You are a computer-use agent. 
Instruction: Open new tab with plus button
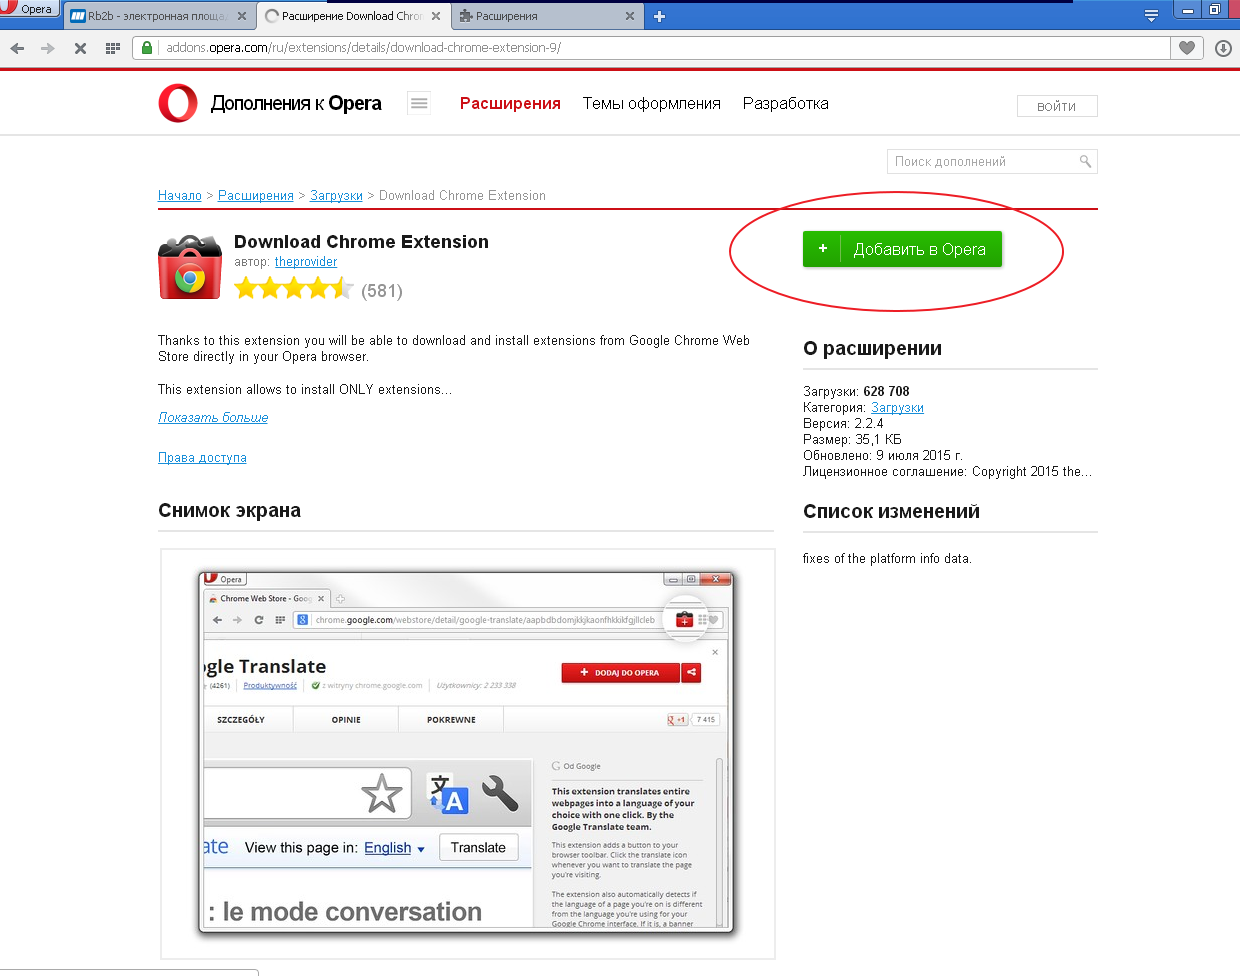(659, 16)
